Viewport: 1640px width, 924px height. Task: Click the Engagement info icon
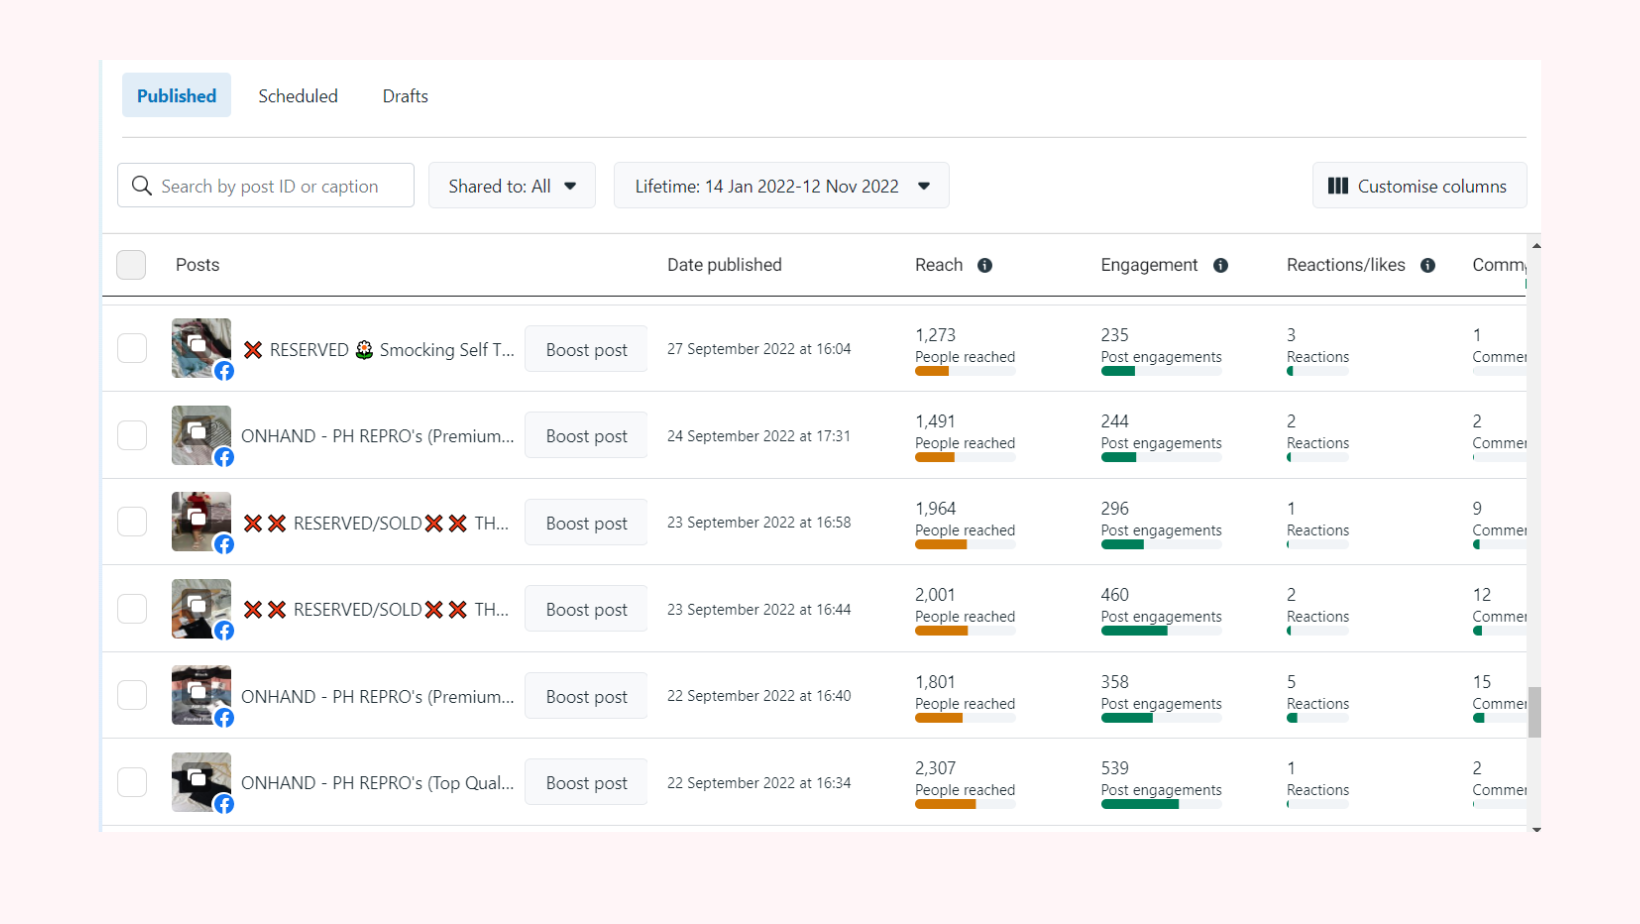(x=1220, y=265)
